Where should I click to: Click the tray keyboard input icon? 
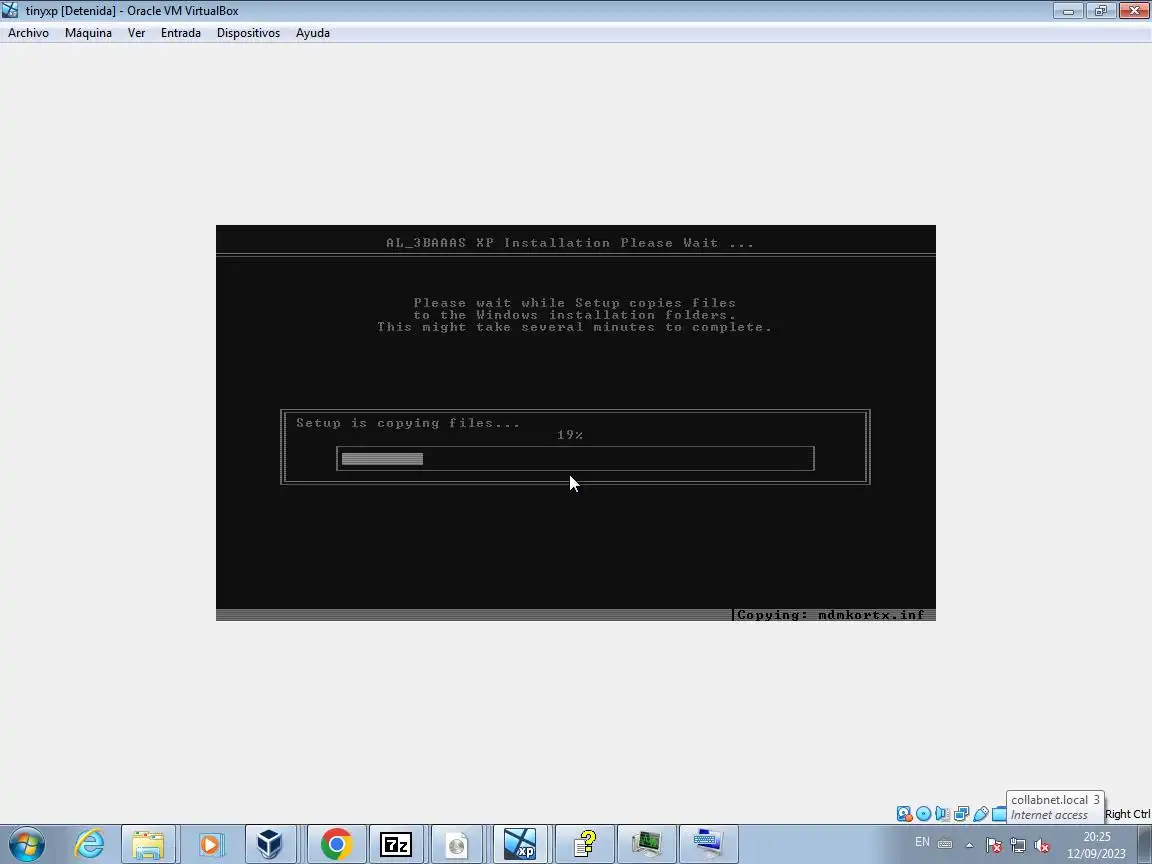coord(945,844)
